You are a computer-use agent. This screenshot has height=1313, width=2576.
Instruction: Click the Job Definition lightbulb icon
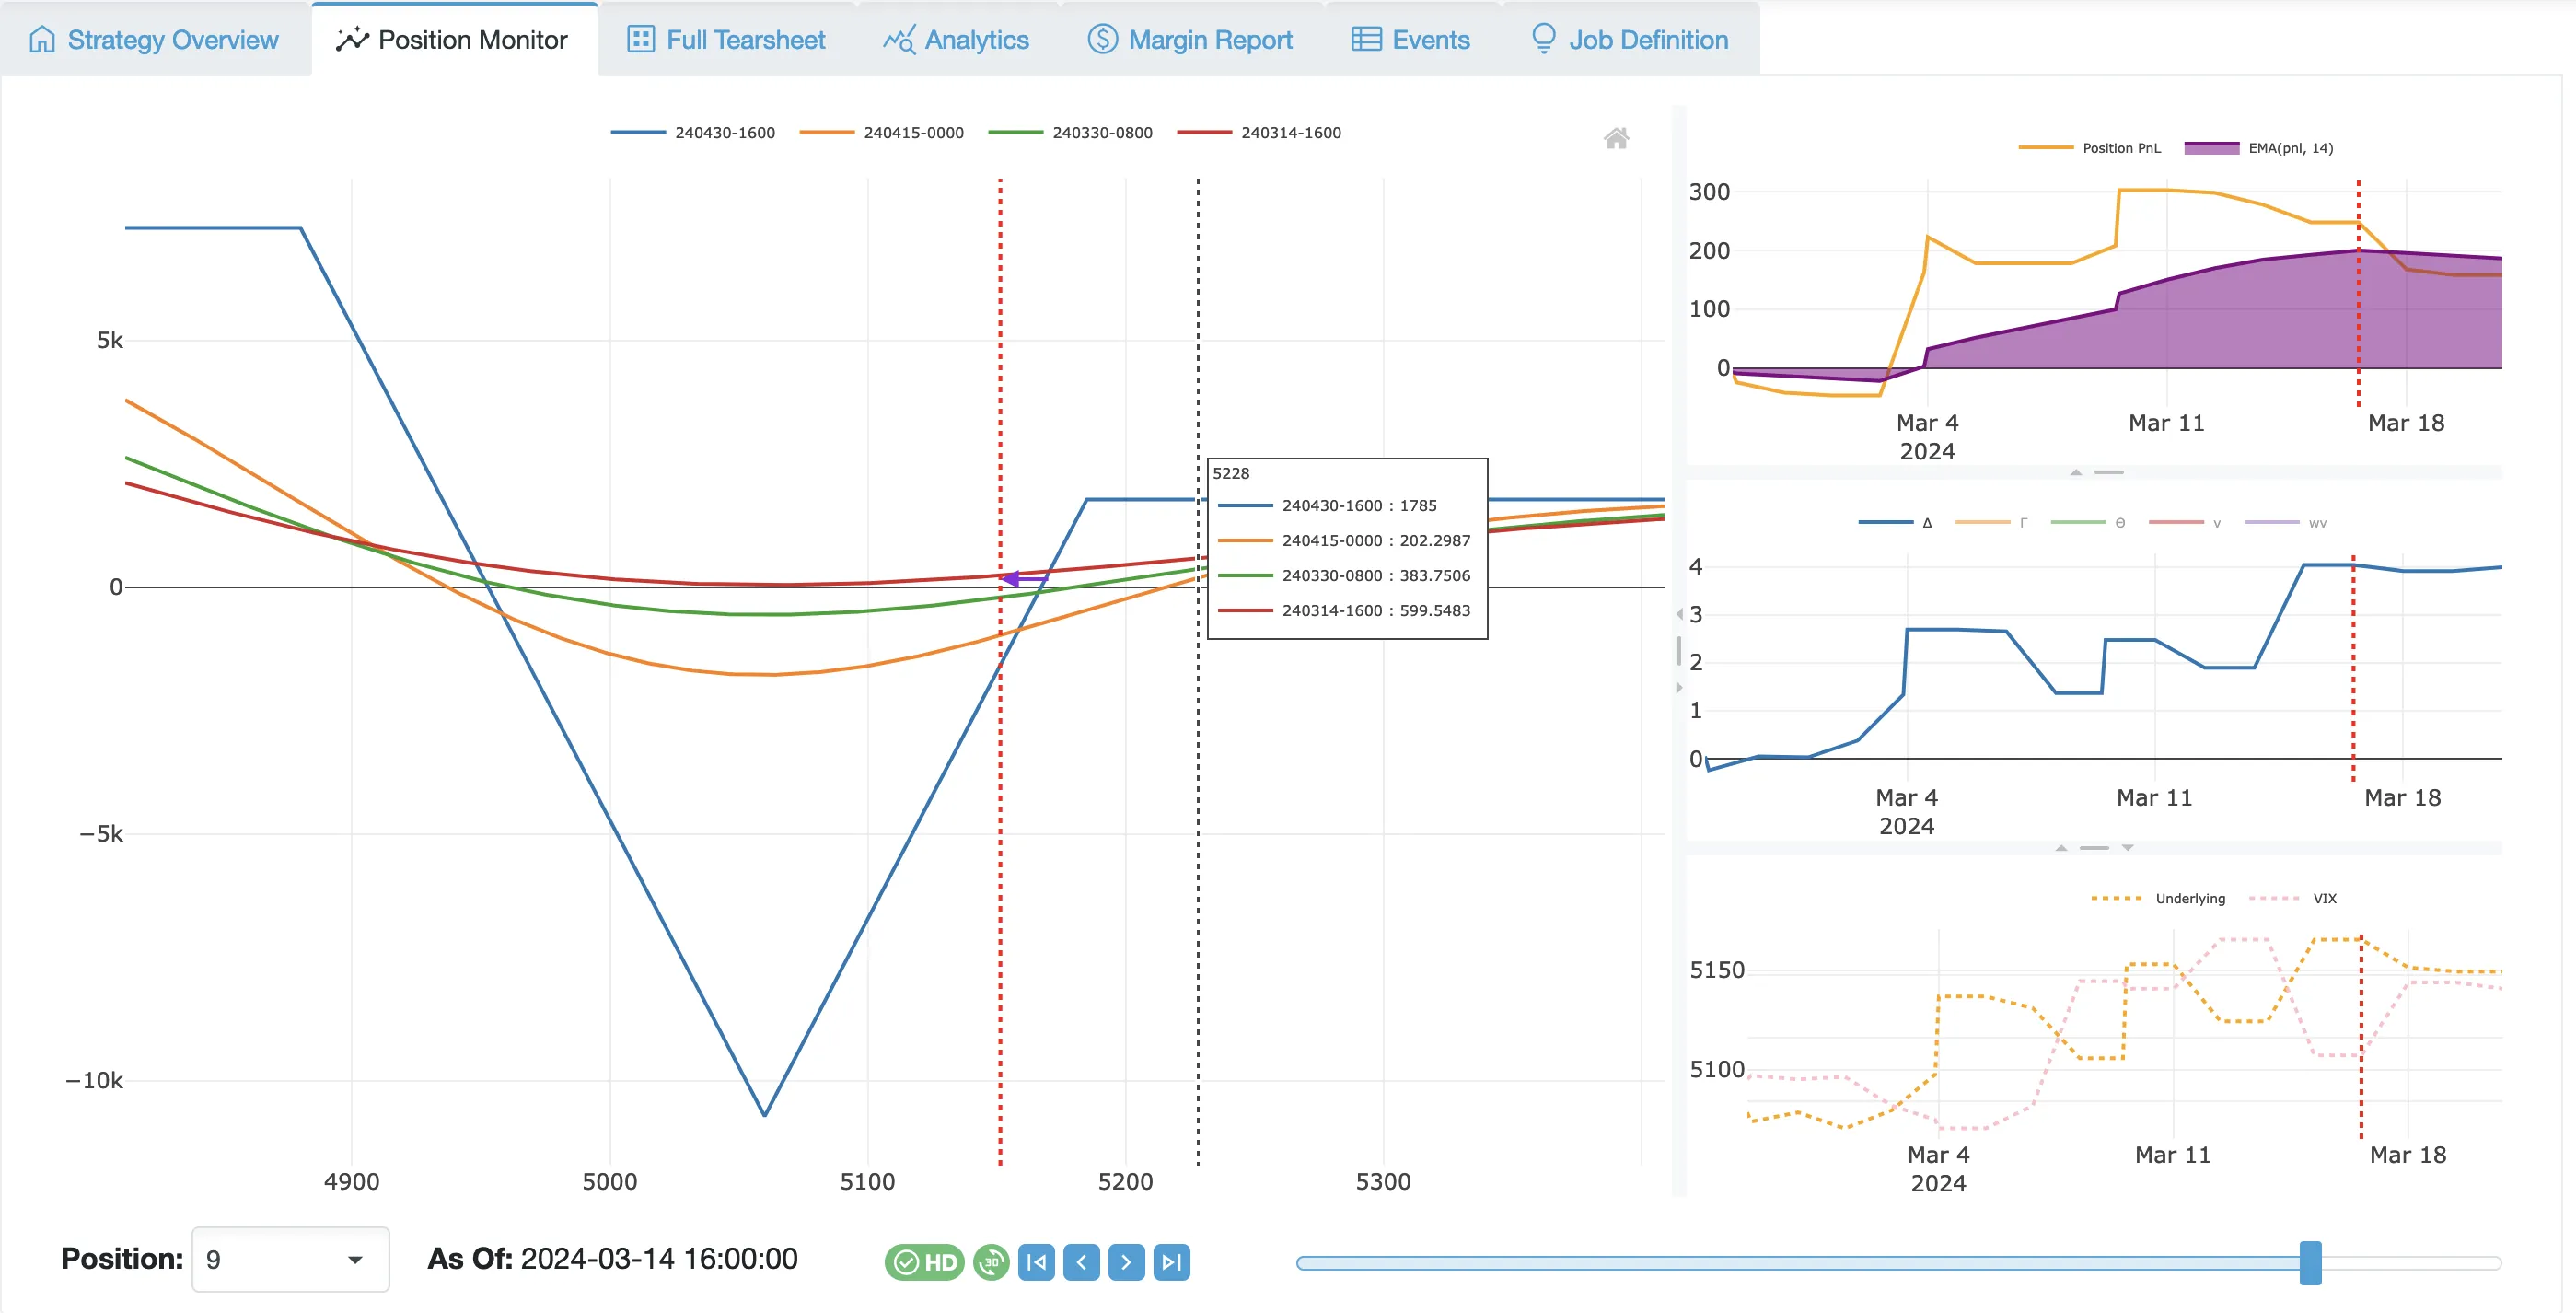[1543, 39]
